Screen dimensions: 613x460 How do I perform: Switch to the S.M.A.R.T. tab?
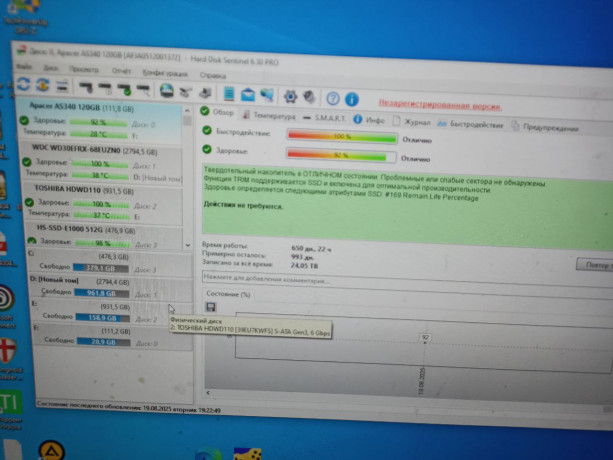[x=325, y=118]
